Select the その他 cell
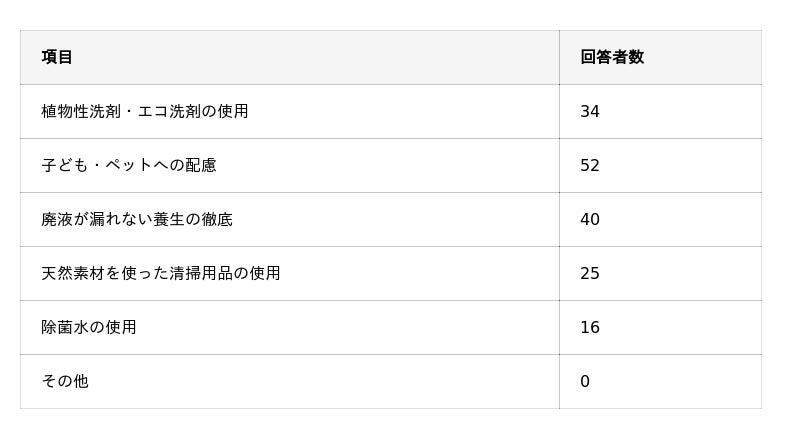800x439 pixels. click(65, 381)
